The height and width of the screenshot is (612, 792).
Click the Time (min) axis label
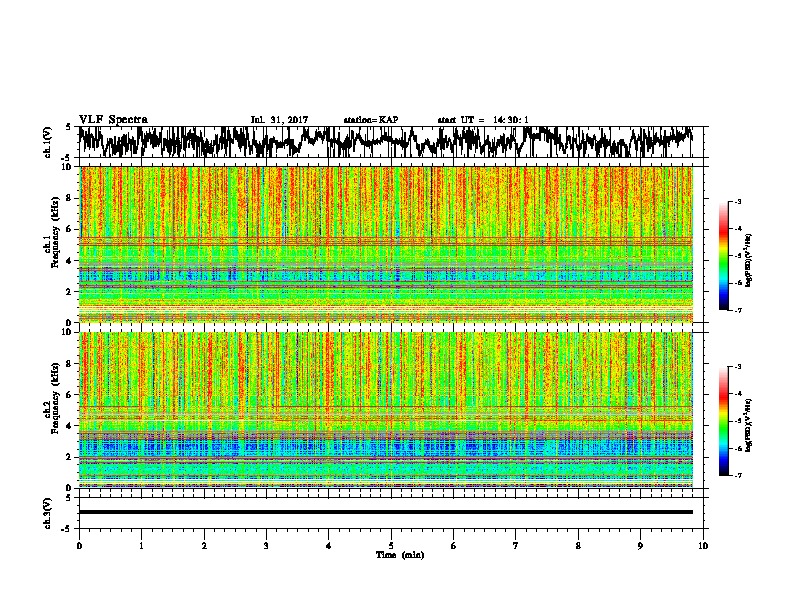click(400, 555)
